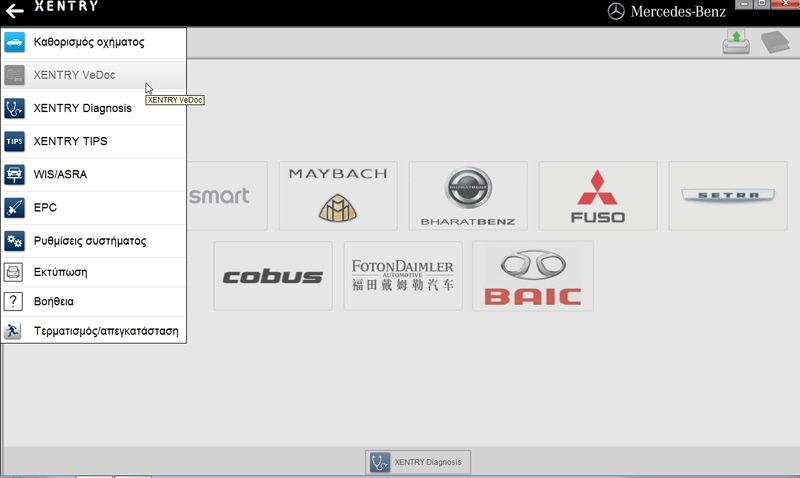
Task: Choose the BharatBenz brand tile
Action: 468,196
